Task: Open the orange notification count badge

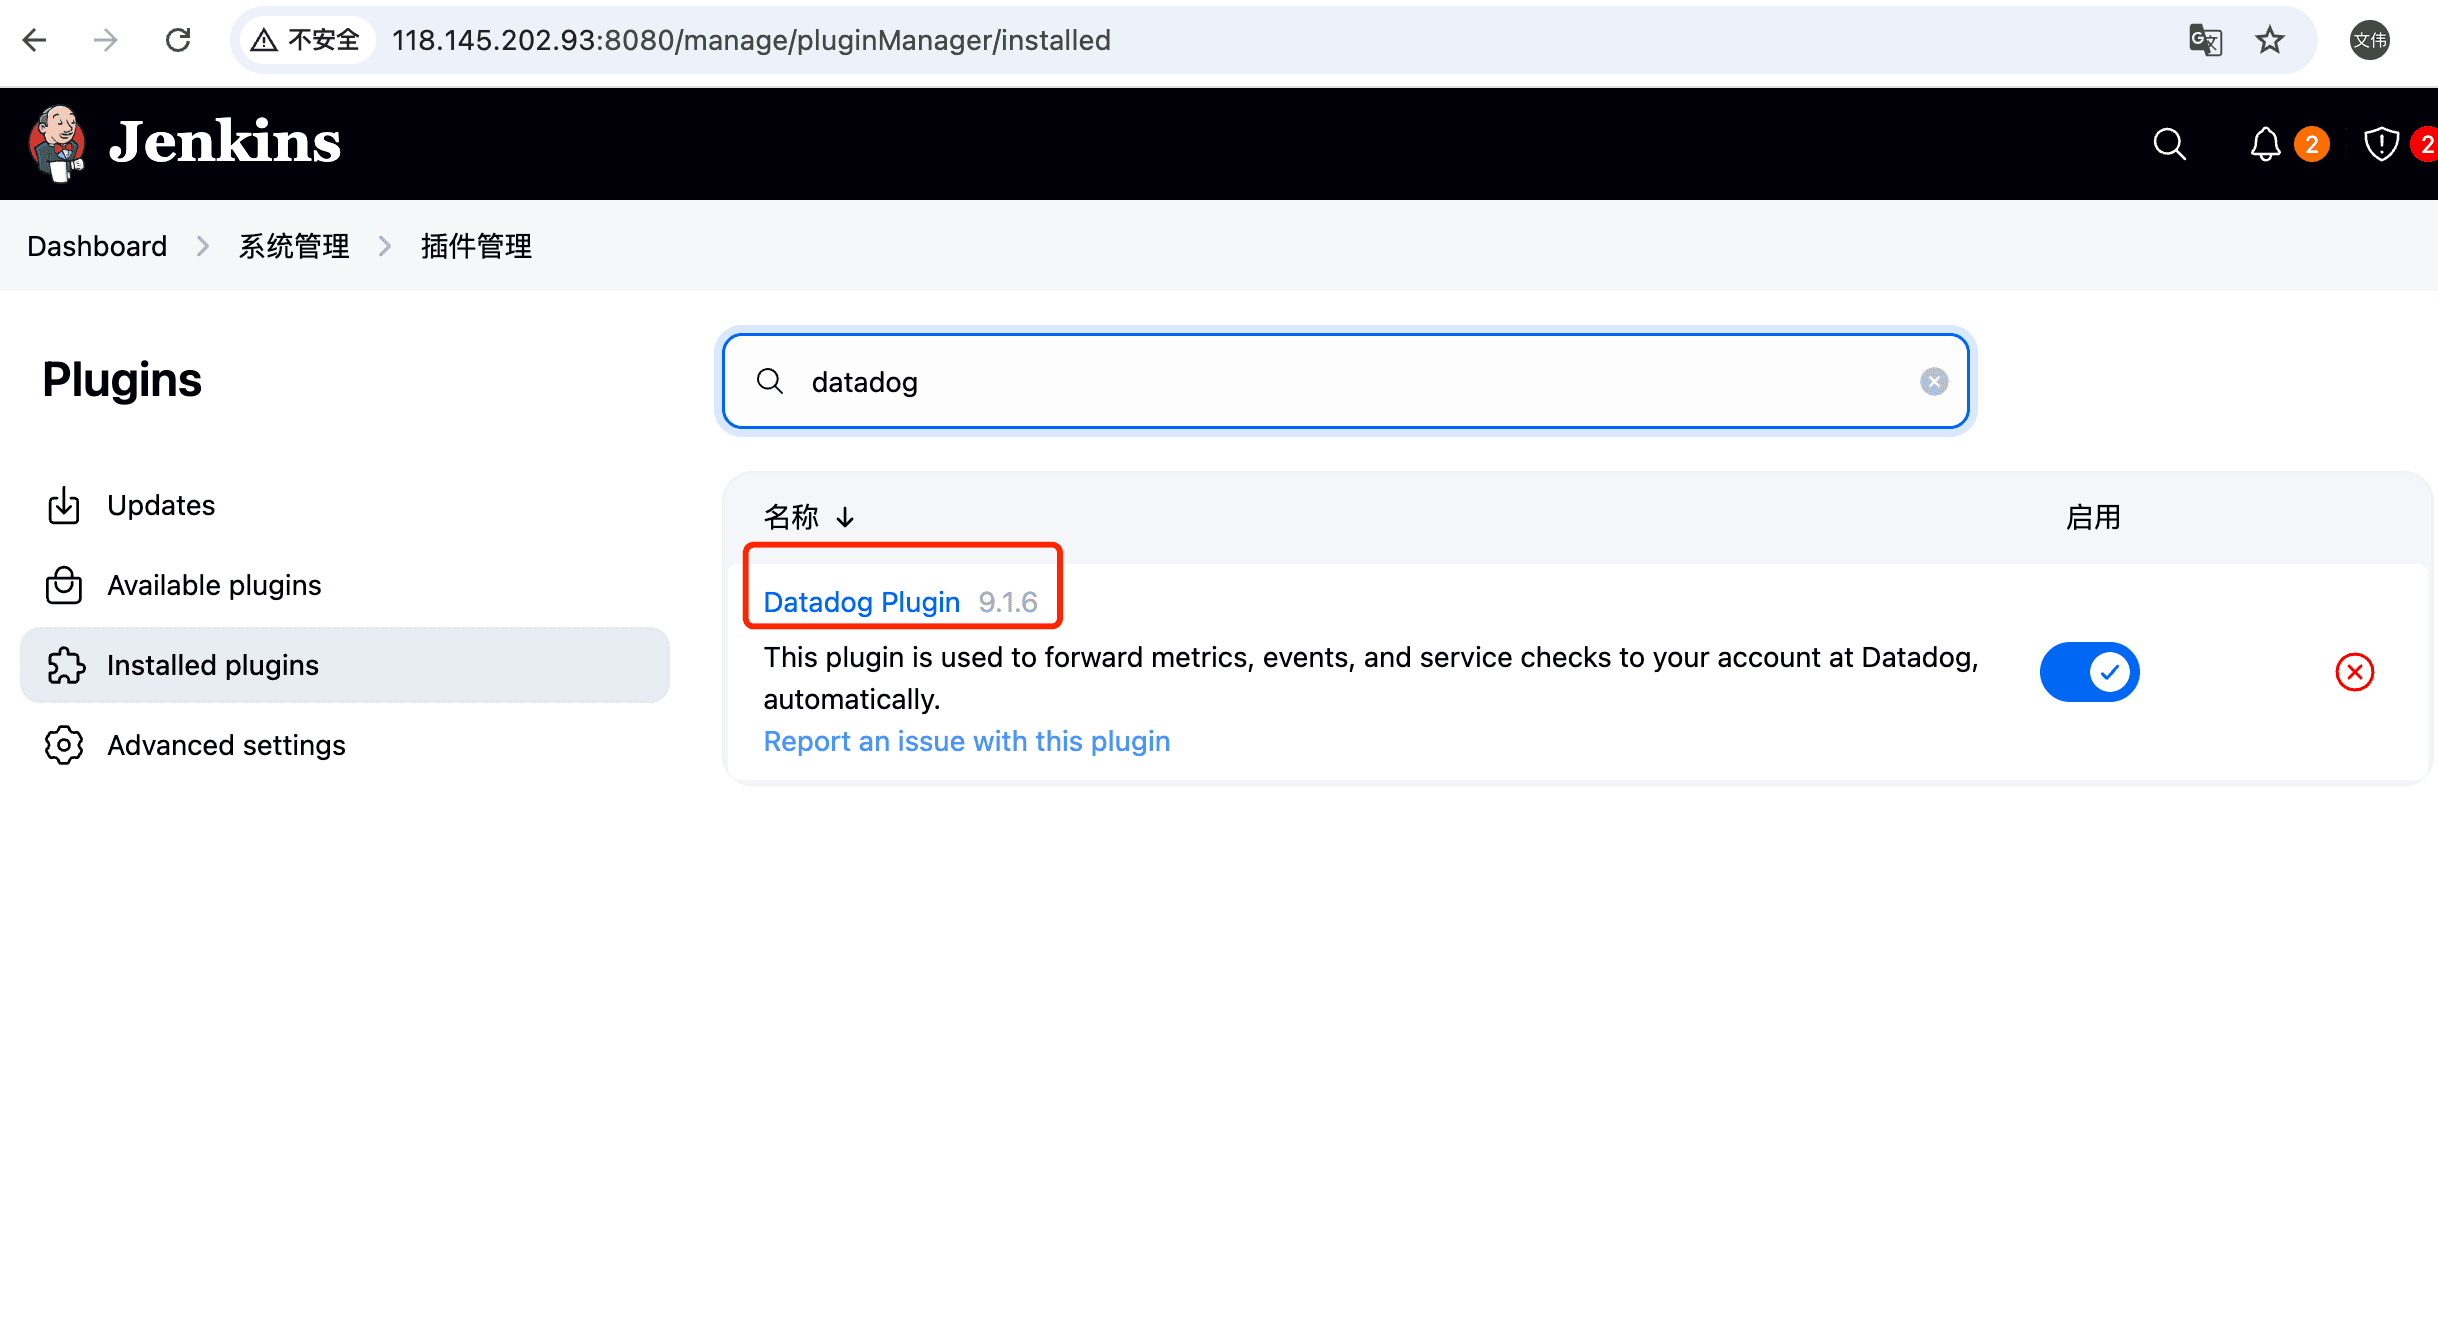Action: [x=2311, y=144]
